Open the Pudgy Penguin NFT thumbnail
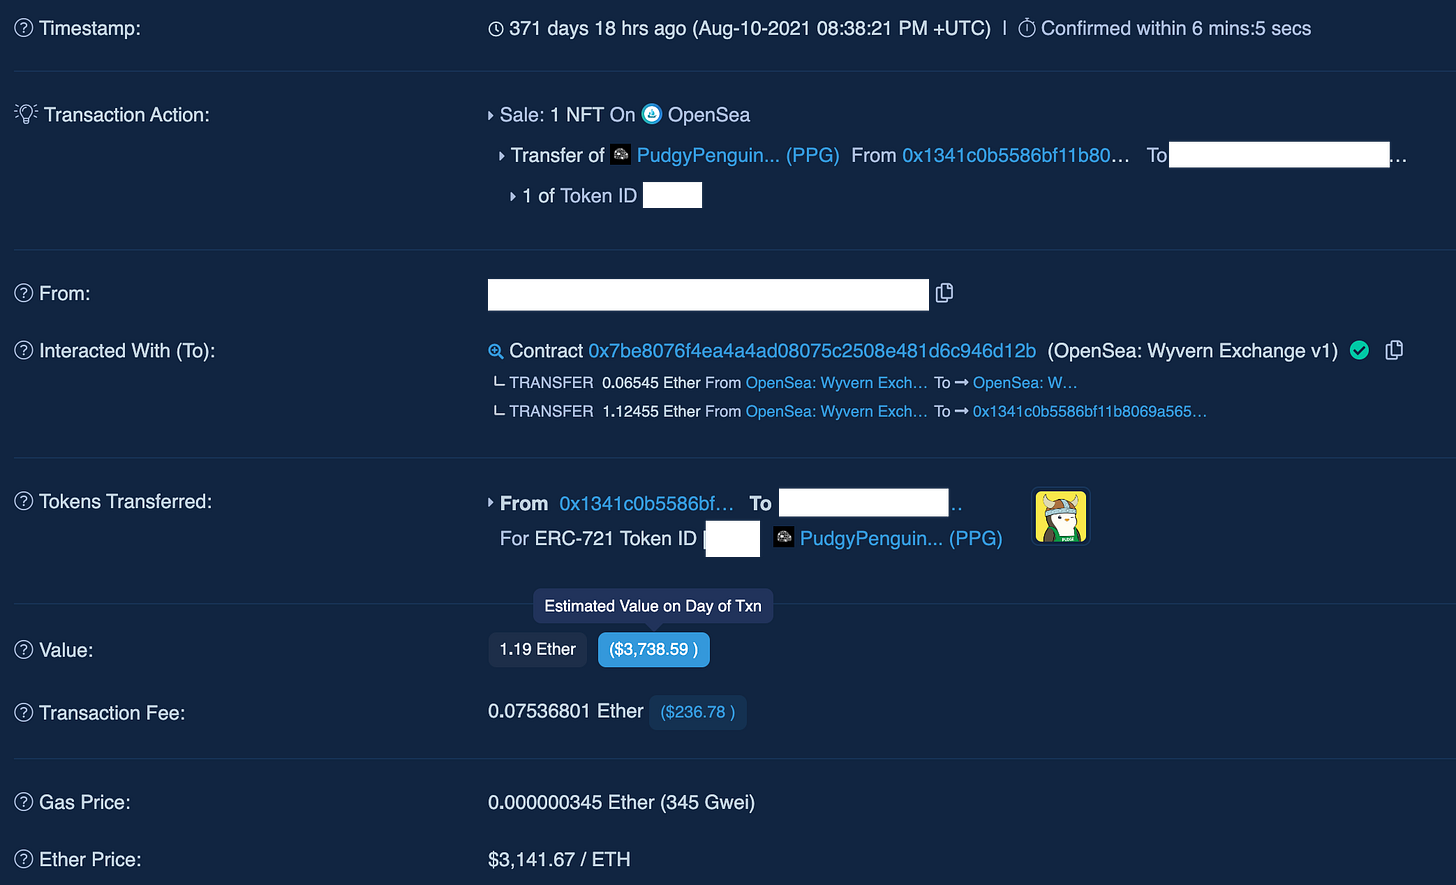The image size is (1456, 885). click(1060, 516)
